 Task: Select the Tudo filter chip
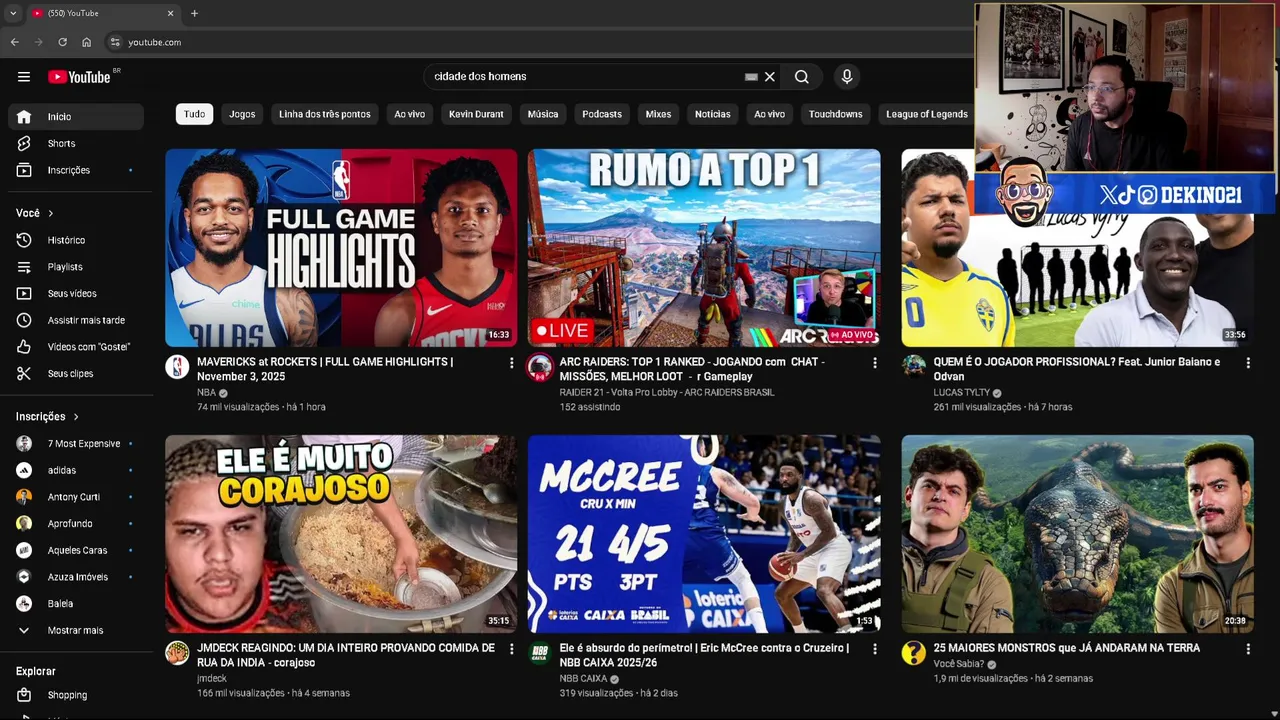[195, 114]
